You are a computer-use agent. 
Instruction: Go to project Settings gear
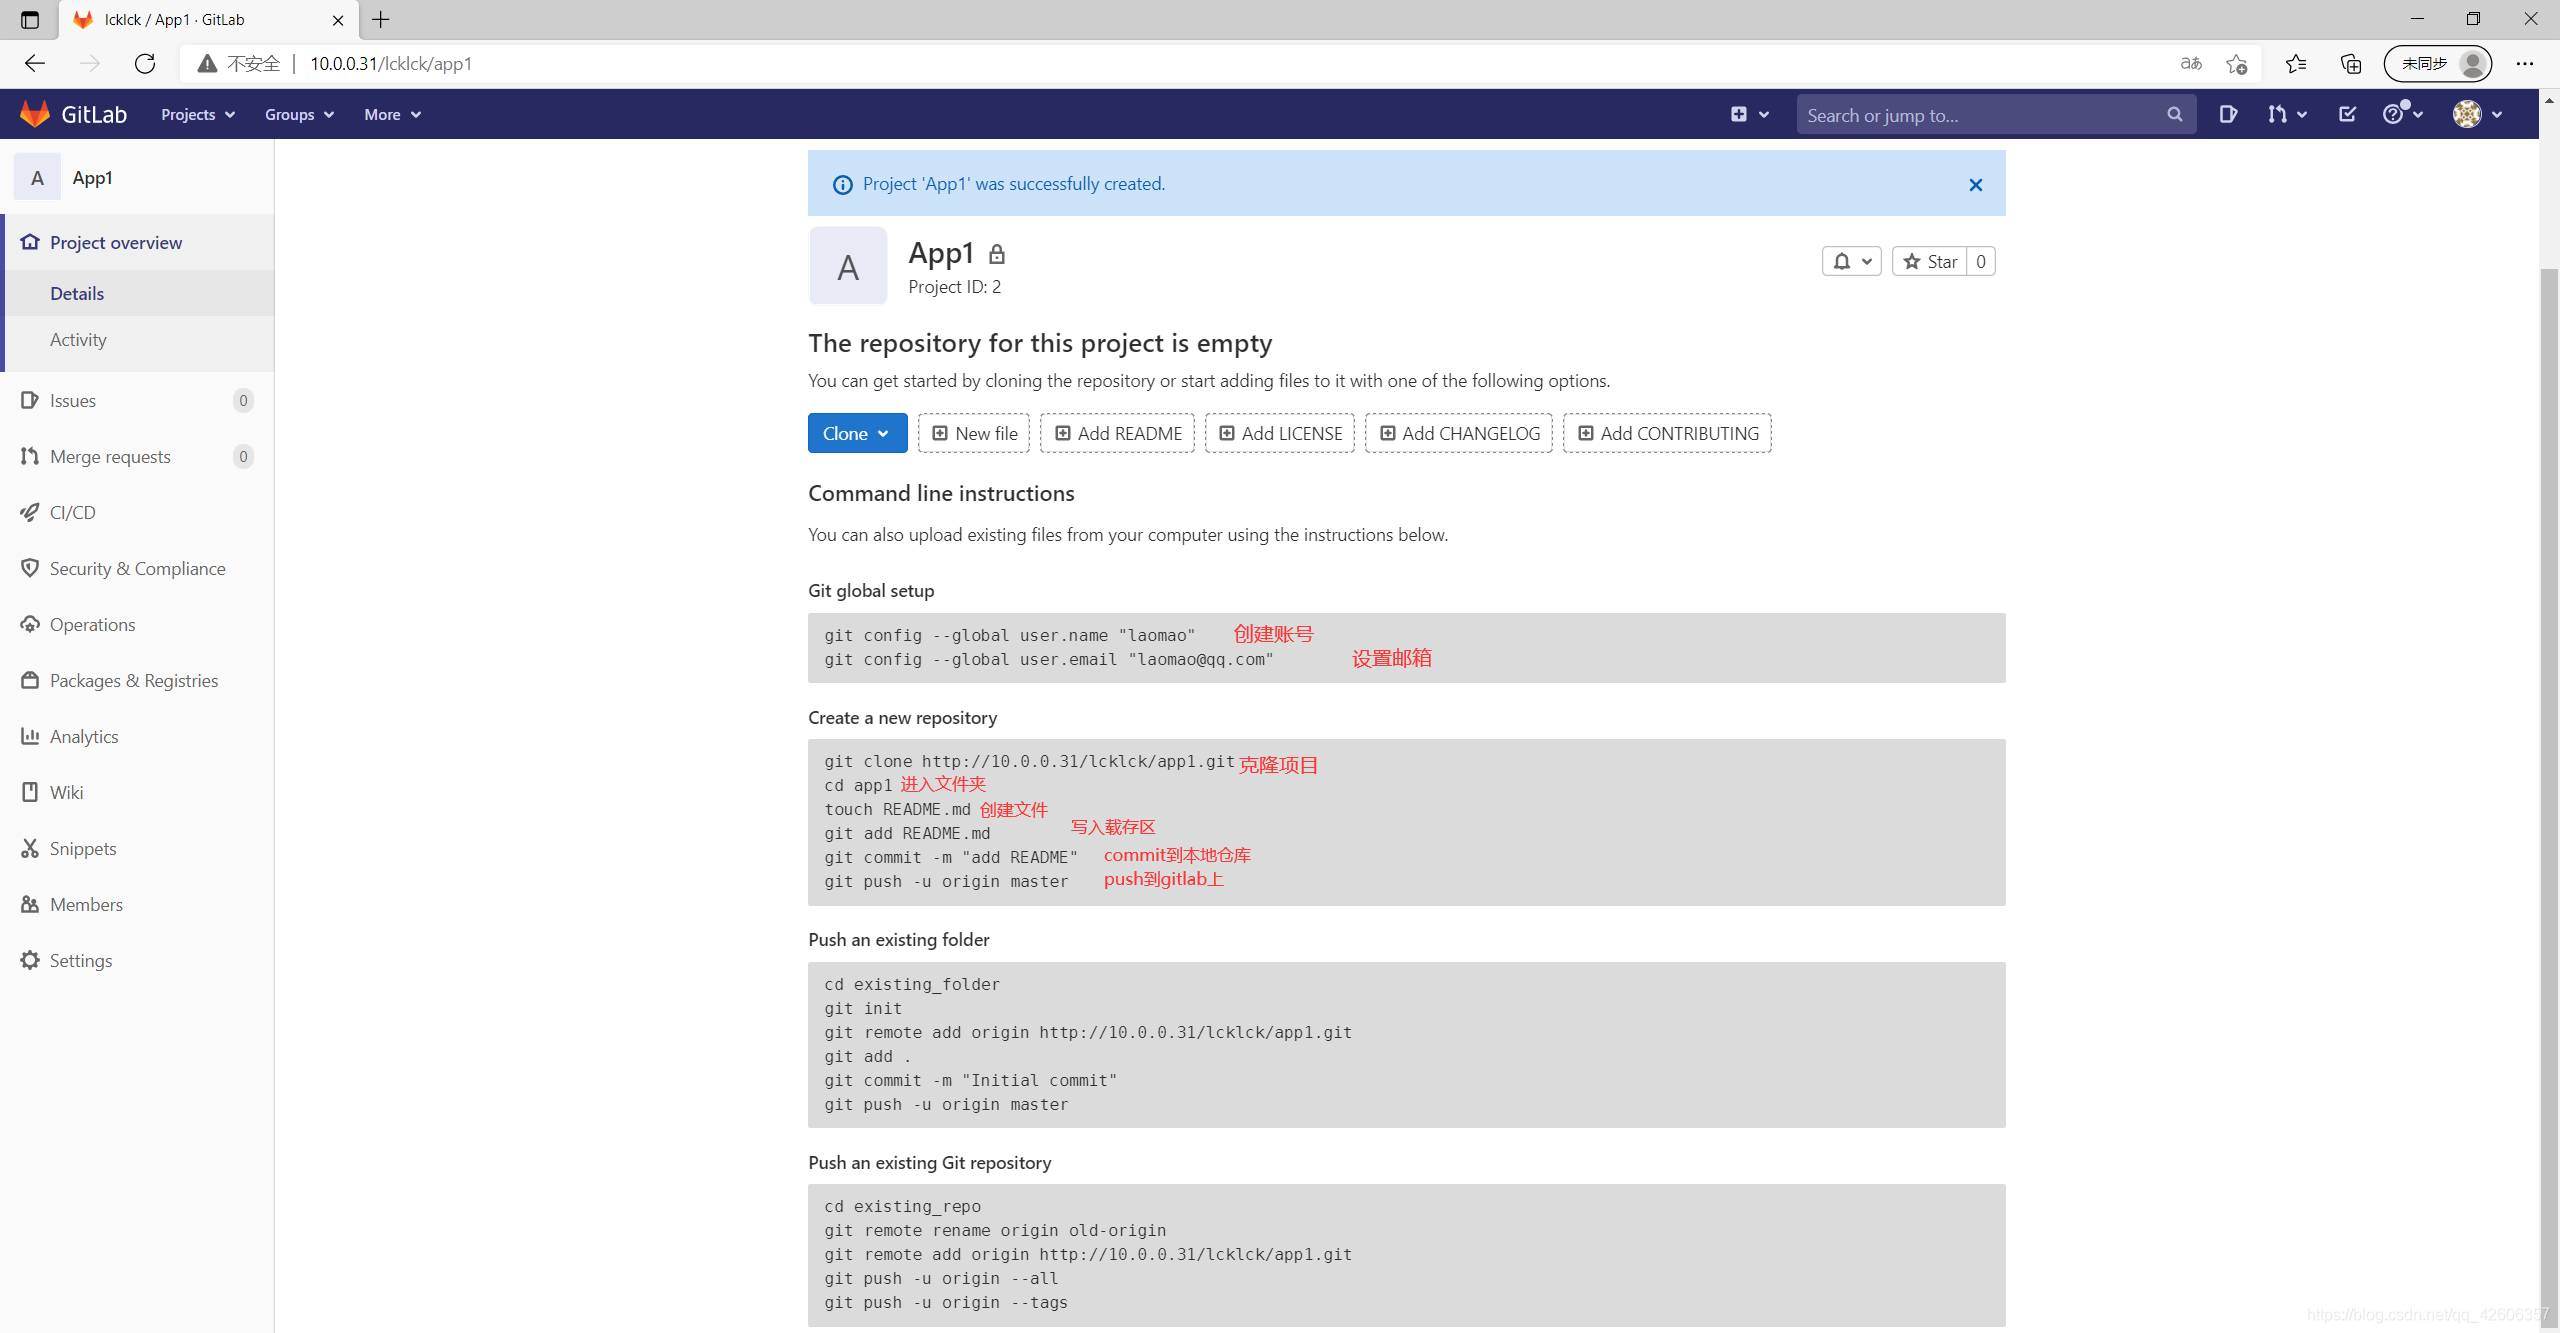80,960
